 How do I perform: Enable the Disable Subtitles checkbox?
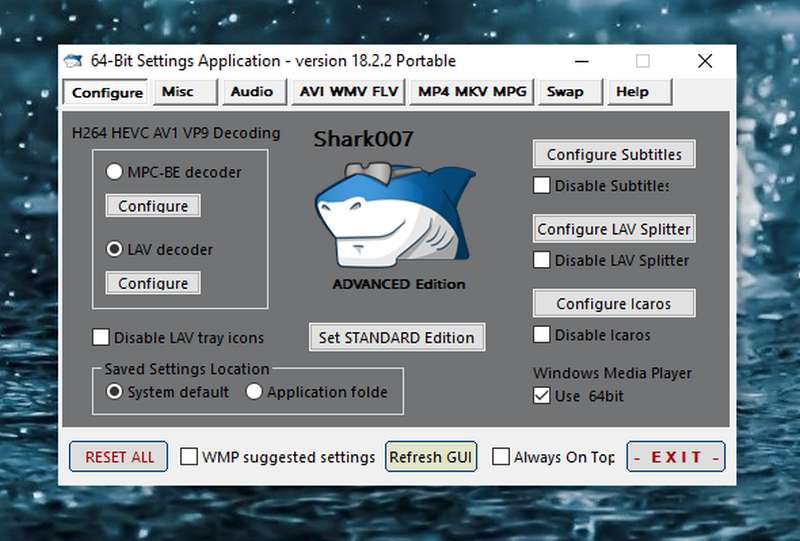(x=541, y=185)
